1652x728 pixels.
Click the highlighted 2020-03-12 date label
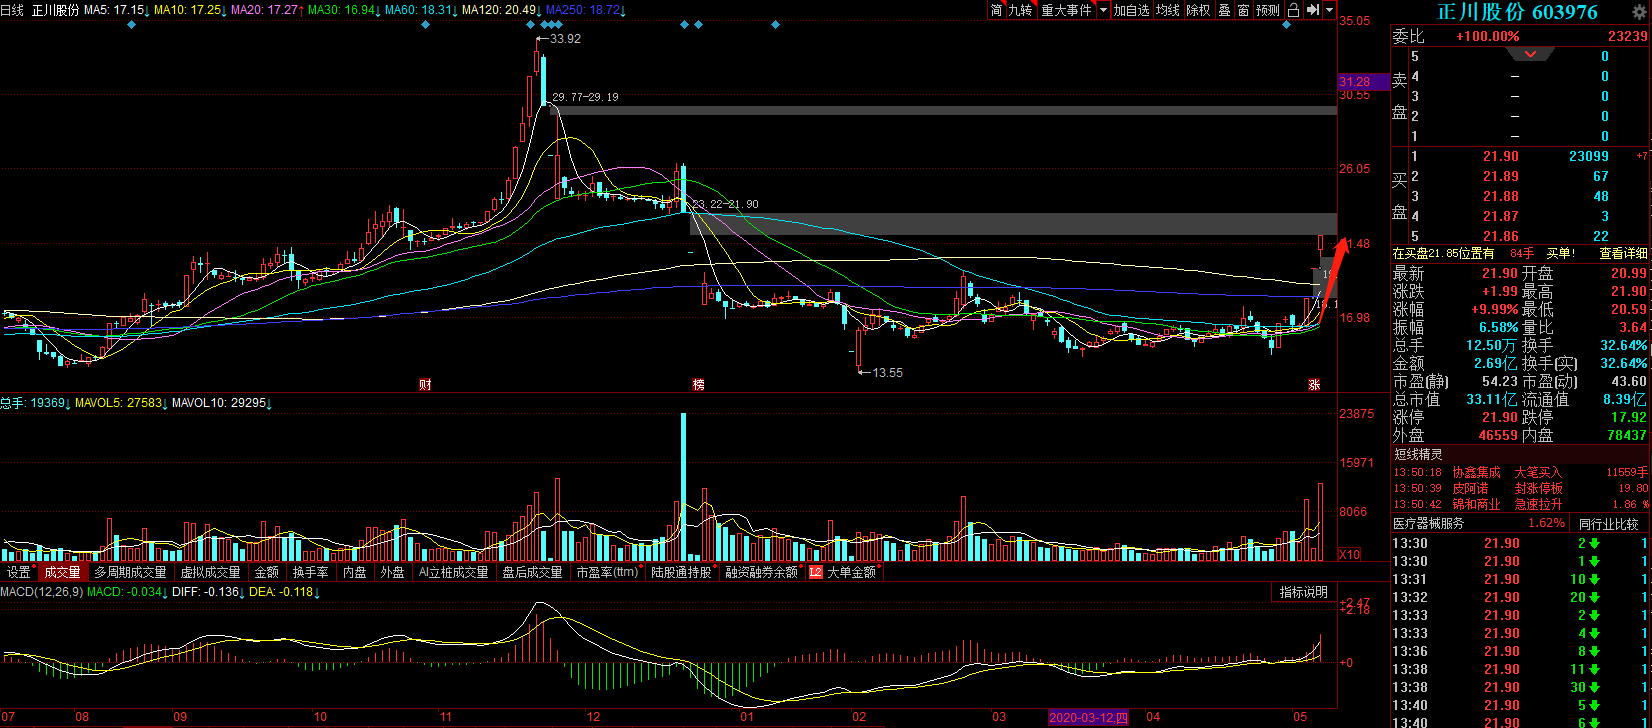click(x=1088, y=717)
